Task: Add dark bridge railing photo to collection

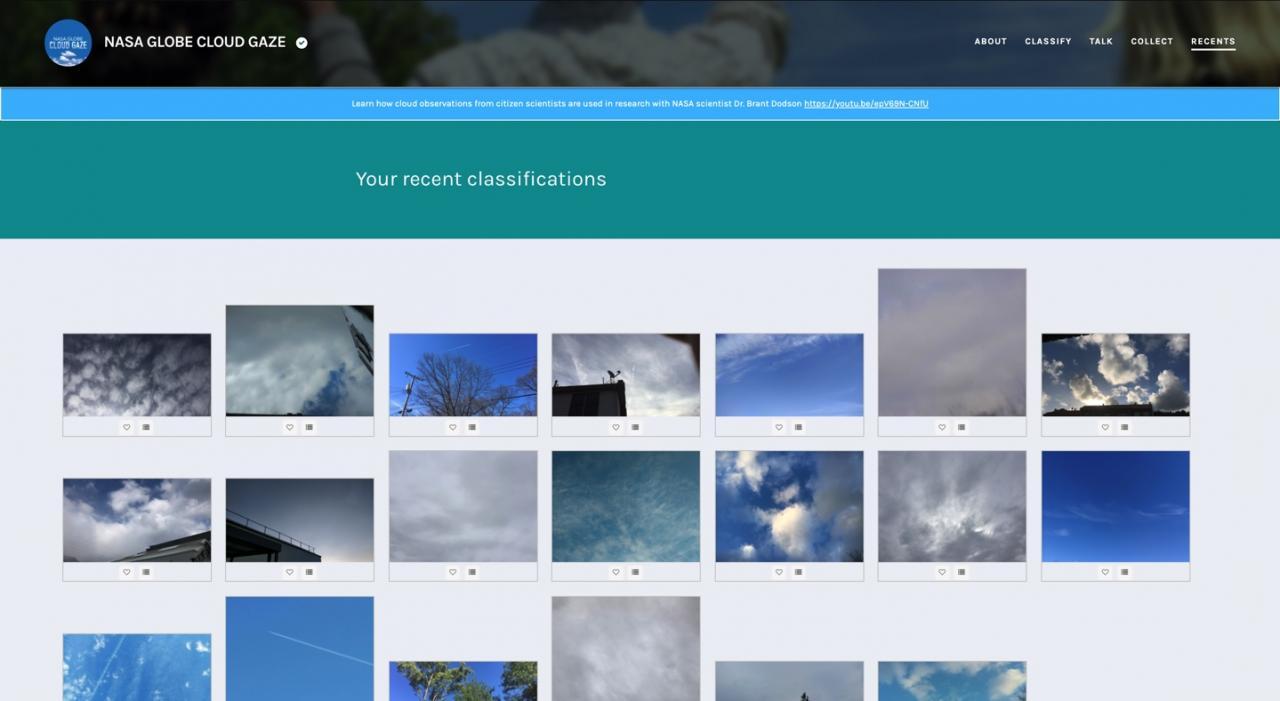Action: click(x=309, y=572)
